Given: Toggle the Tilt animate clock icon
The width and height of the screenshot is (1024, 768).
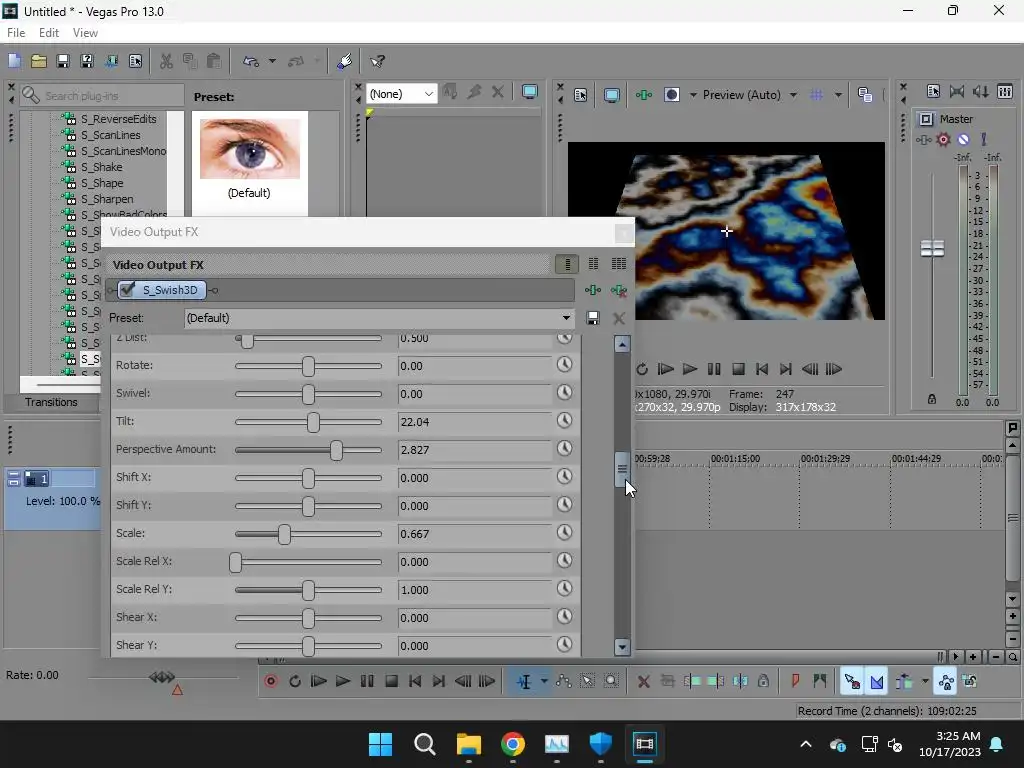Looking at the screenshot, I should (564, 421).
